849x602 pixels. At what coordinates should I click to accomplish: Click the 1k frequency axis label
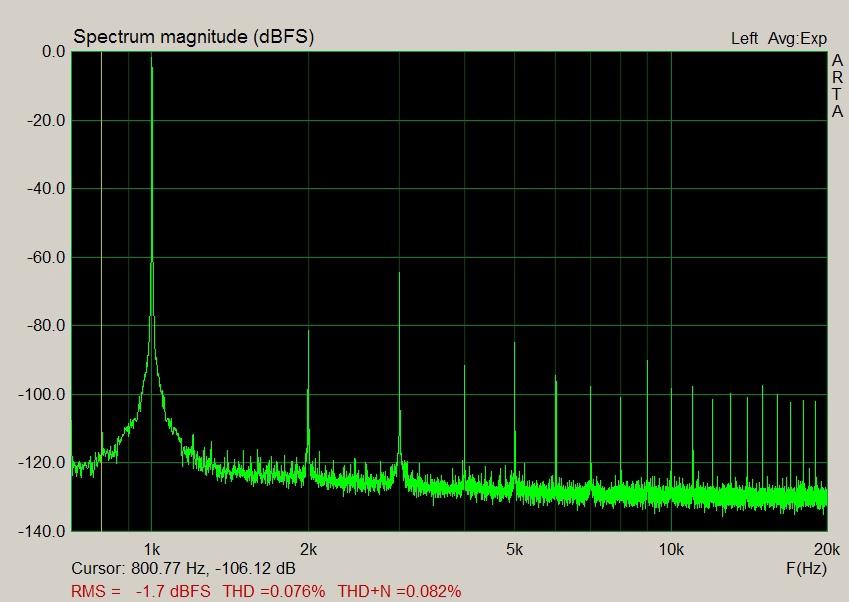coord(151,549)
